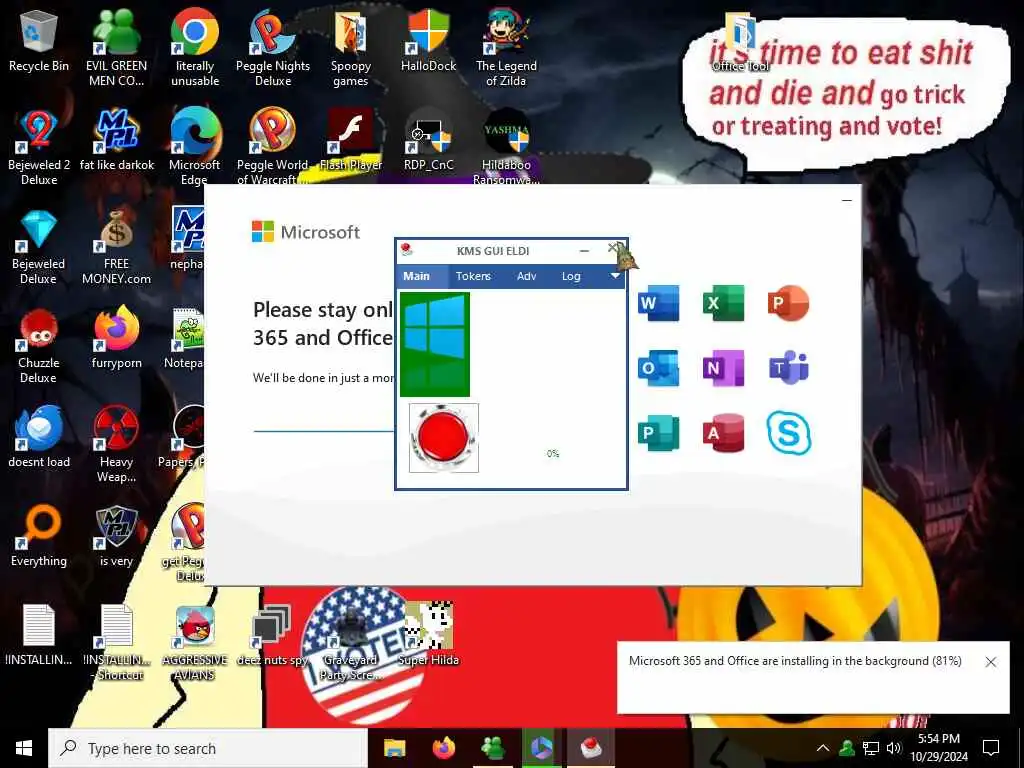
Task: Expand the KMS GUI tab dropdown arrow
Action: point(615,276)
